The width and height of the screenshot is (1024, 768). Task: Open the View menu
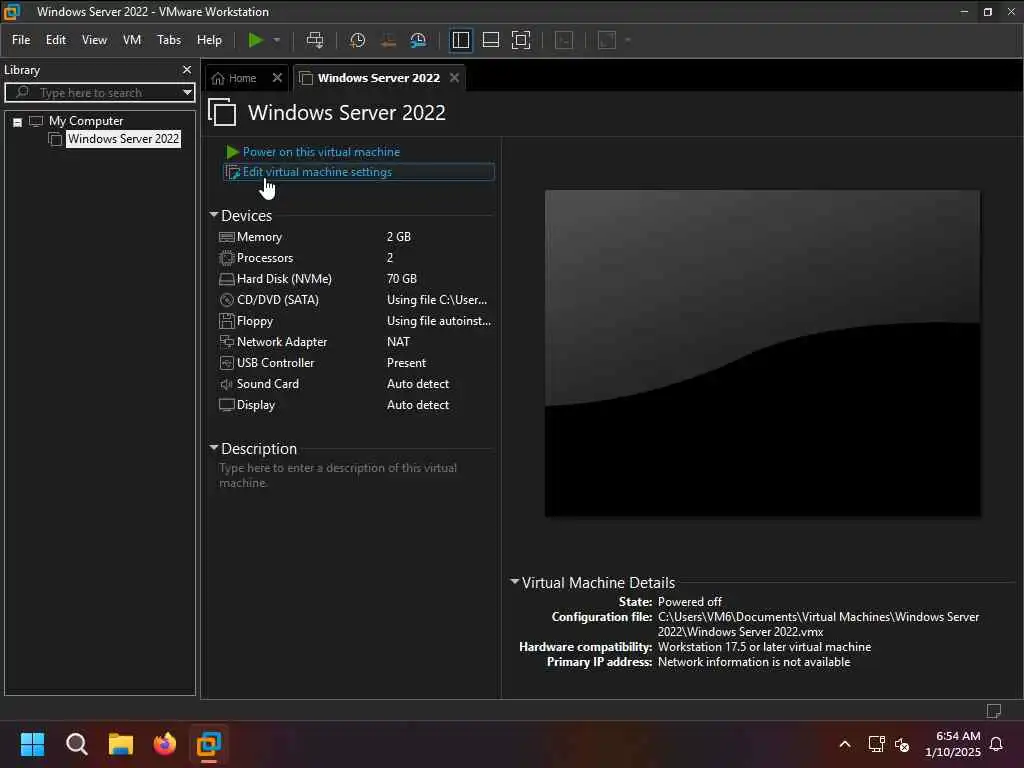pyautogui.click(x=94, y=40)
